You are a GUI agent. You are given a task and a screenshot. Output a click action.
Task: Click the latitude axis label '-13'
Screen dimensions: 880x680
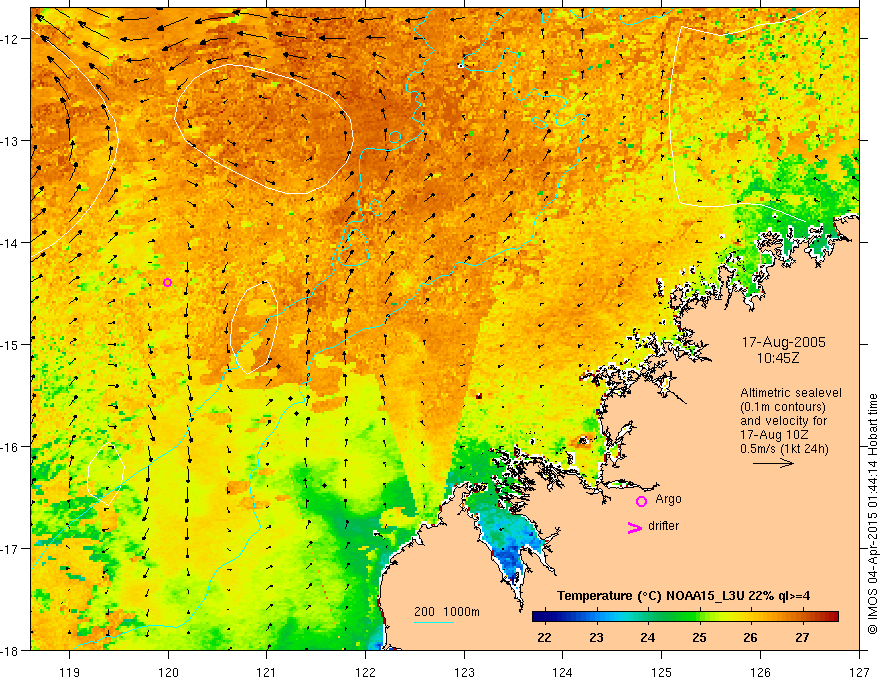12,141
